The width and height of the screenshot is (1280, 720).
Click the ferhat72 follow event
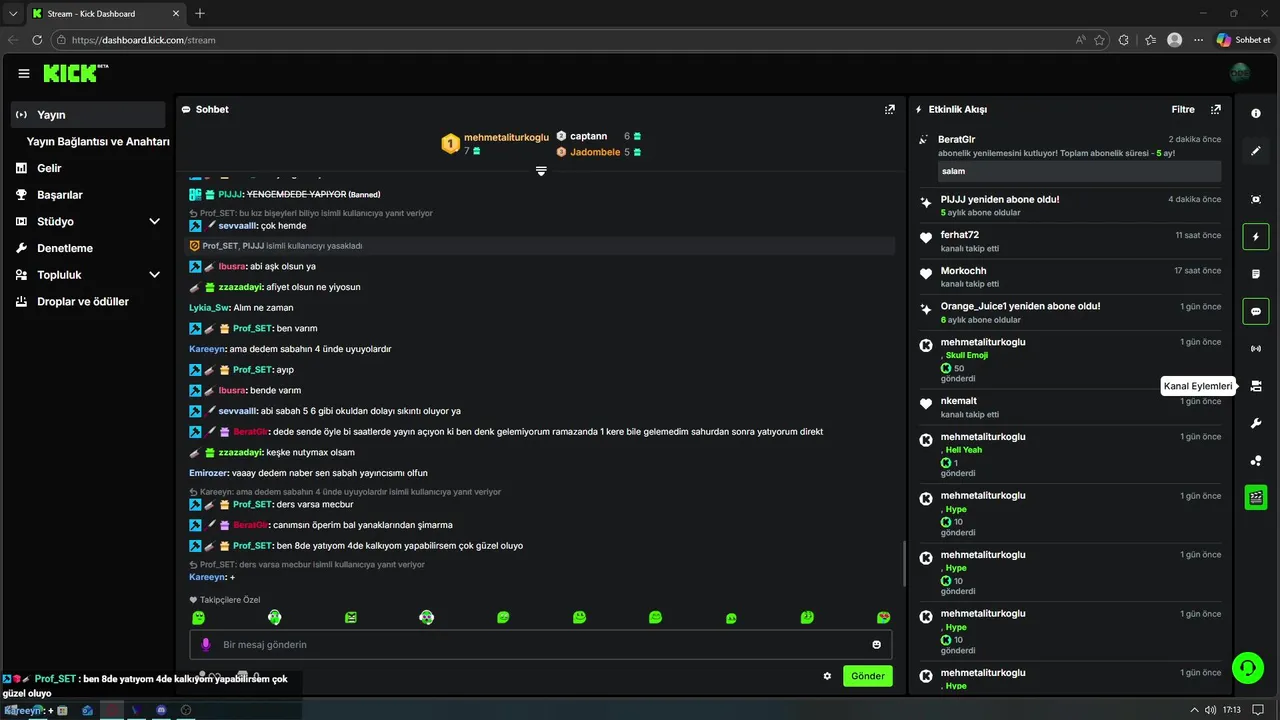coord(1069,241)
